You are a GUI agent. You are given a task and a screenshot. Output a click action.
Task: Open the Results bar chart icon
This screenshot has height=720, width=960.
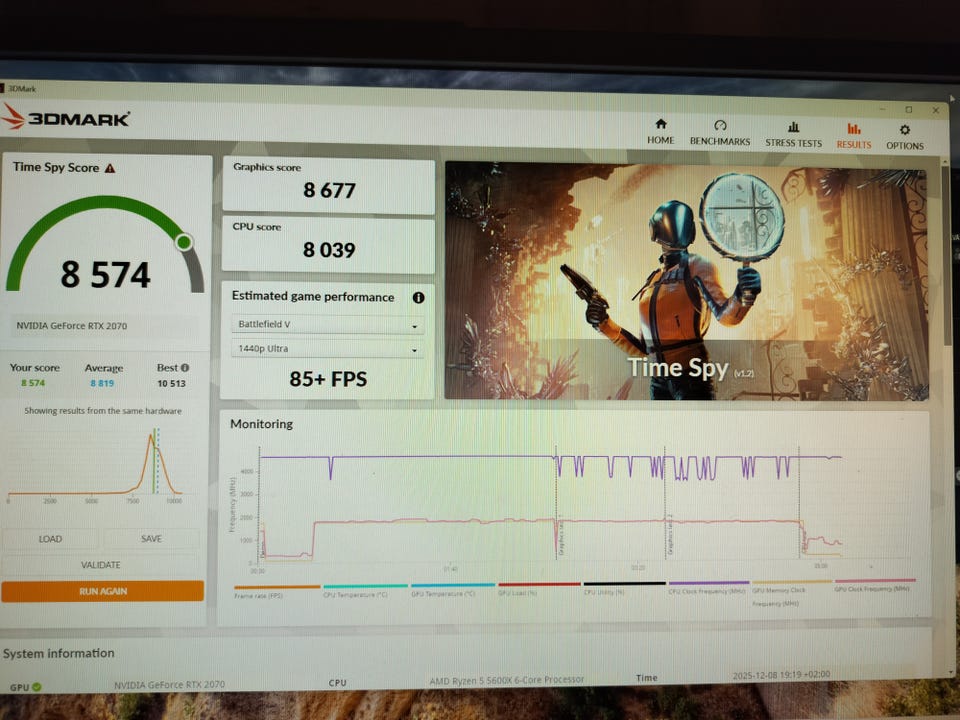point(853,129)
